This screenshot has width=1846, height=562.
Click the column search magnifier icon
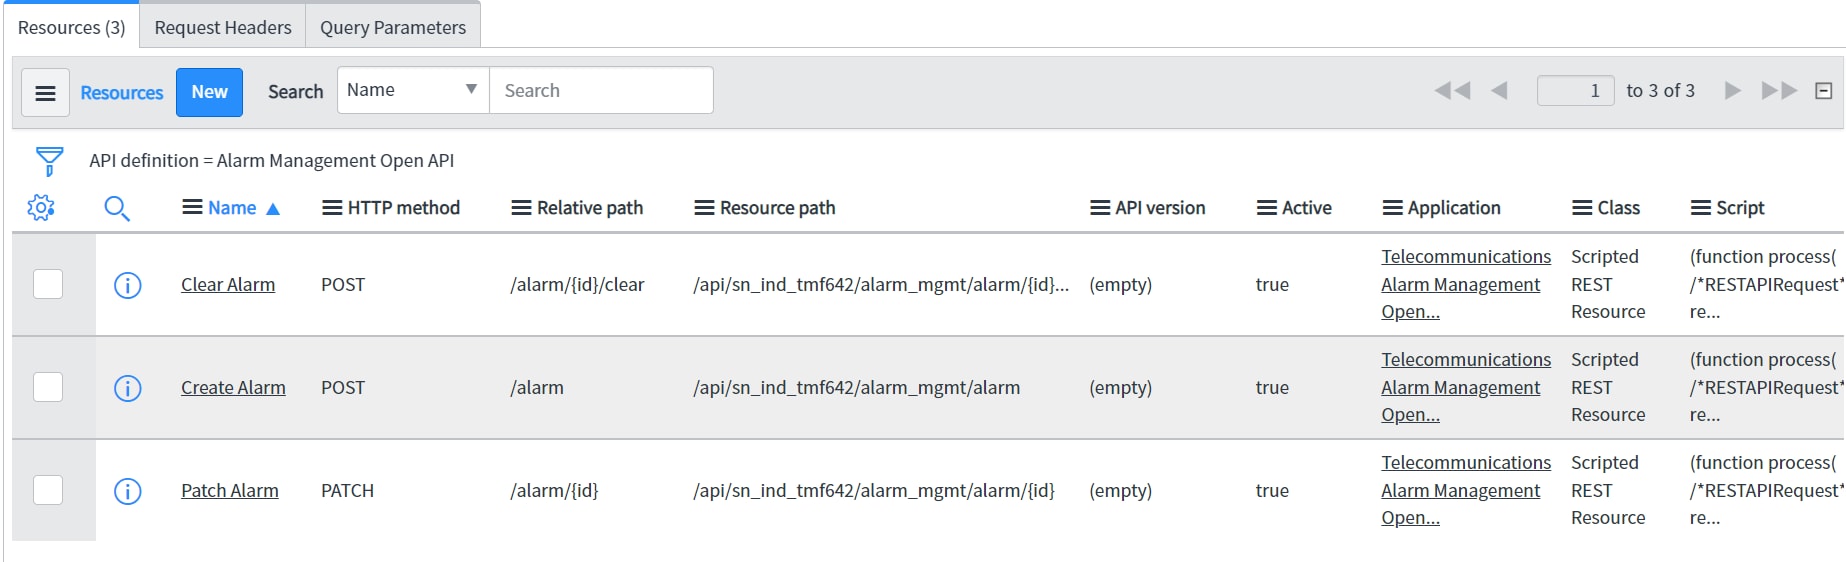pyautogui.click(x=117, y=208)
